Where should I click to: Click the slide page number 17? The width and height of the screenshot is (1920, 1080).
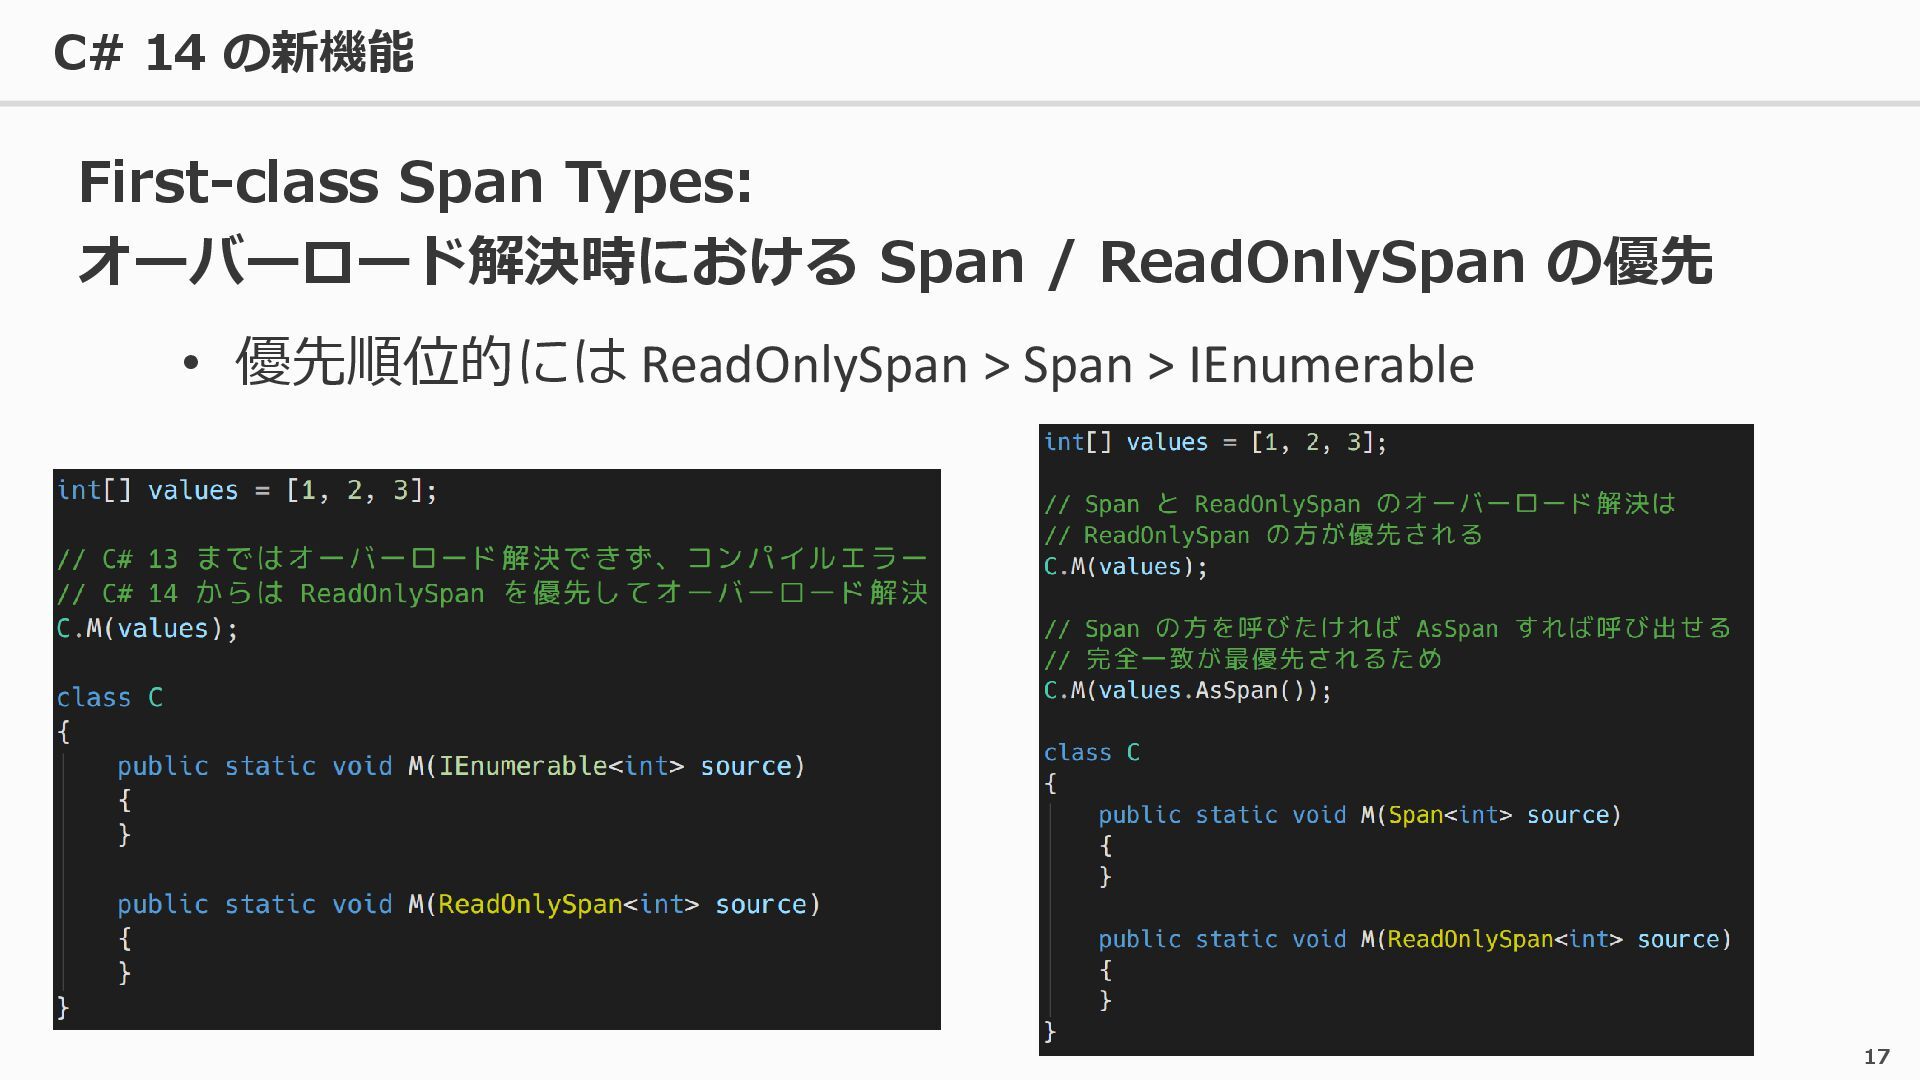click(x=1877, y=1056)
